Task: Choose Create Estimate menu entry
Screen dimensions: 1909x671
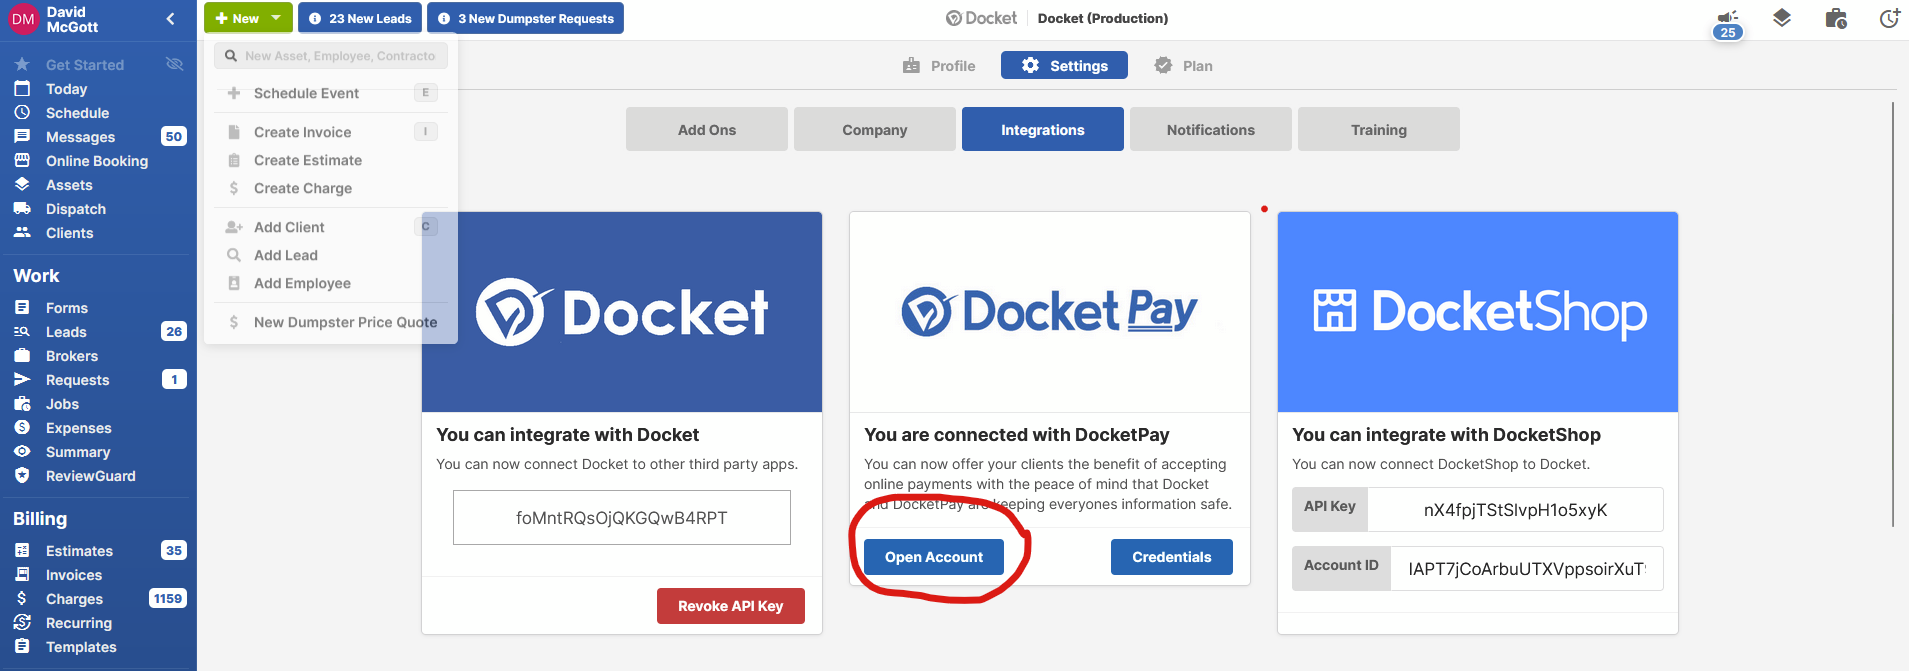Action: (x=331, y=160)
